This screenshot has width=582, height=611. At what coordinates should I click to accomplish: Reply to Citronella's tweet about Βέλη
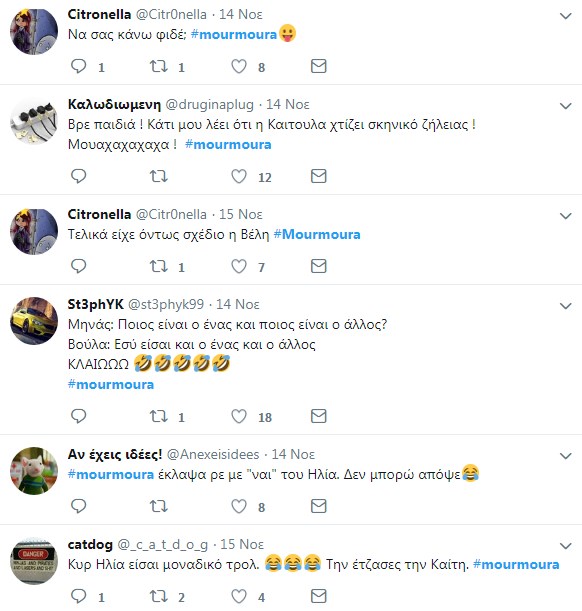[78, 266]
